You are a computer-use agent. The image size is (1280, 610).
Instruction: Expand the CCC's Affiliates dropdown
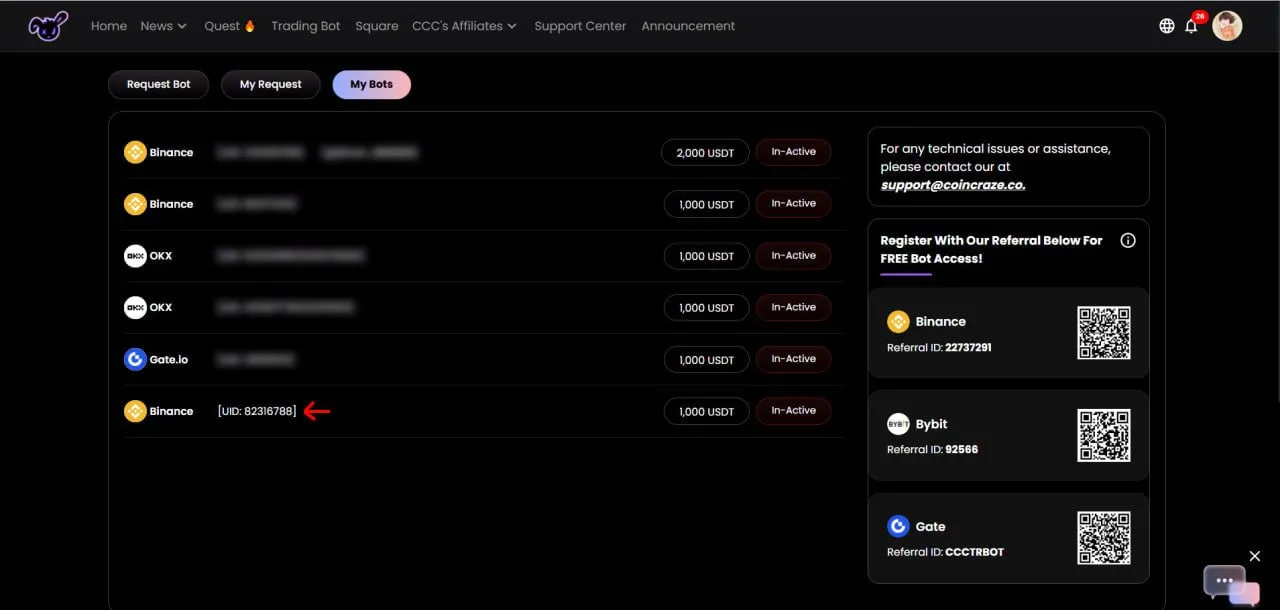coord(464,26)
